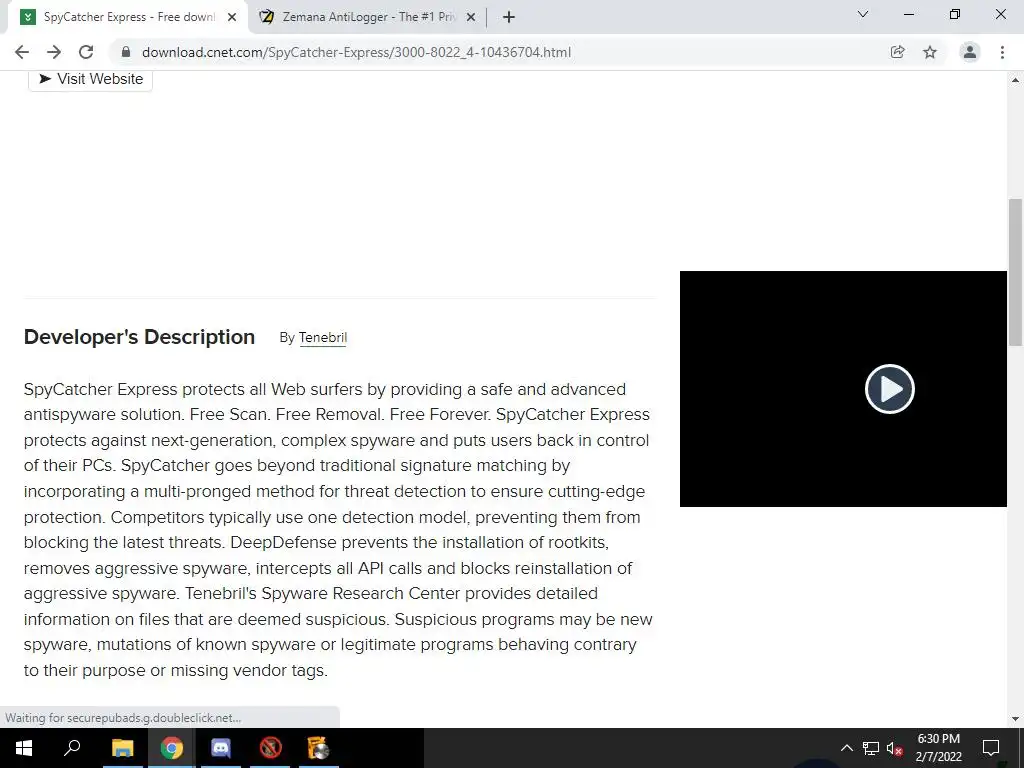Image resolution: width=1024 pixels, height=768 pixels.
Task: Go back to the previous page
Action: point(22,52)
